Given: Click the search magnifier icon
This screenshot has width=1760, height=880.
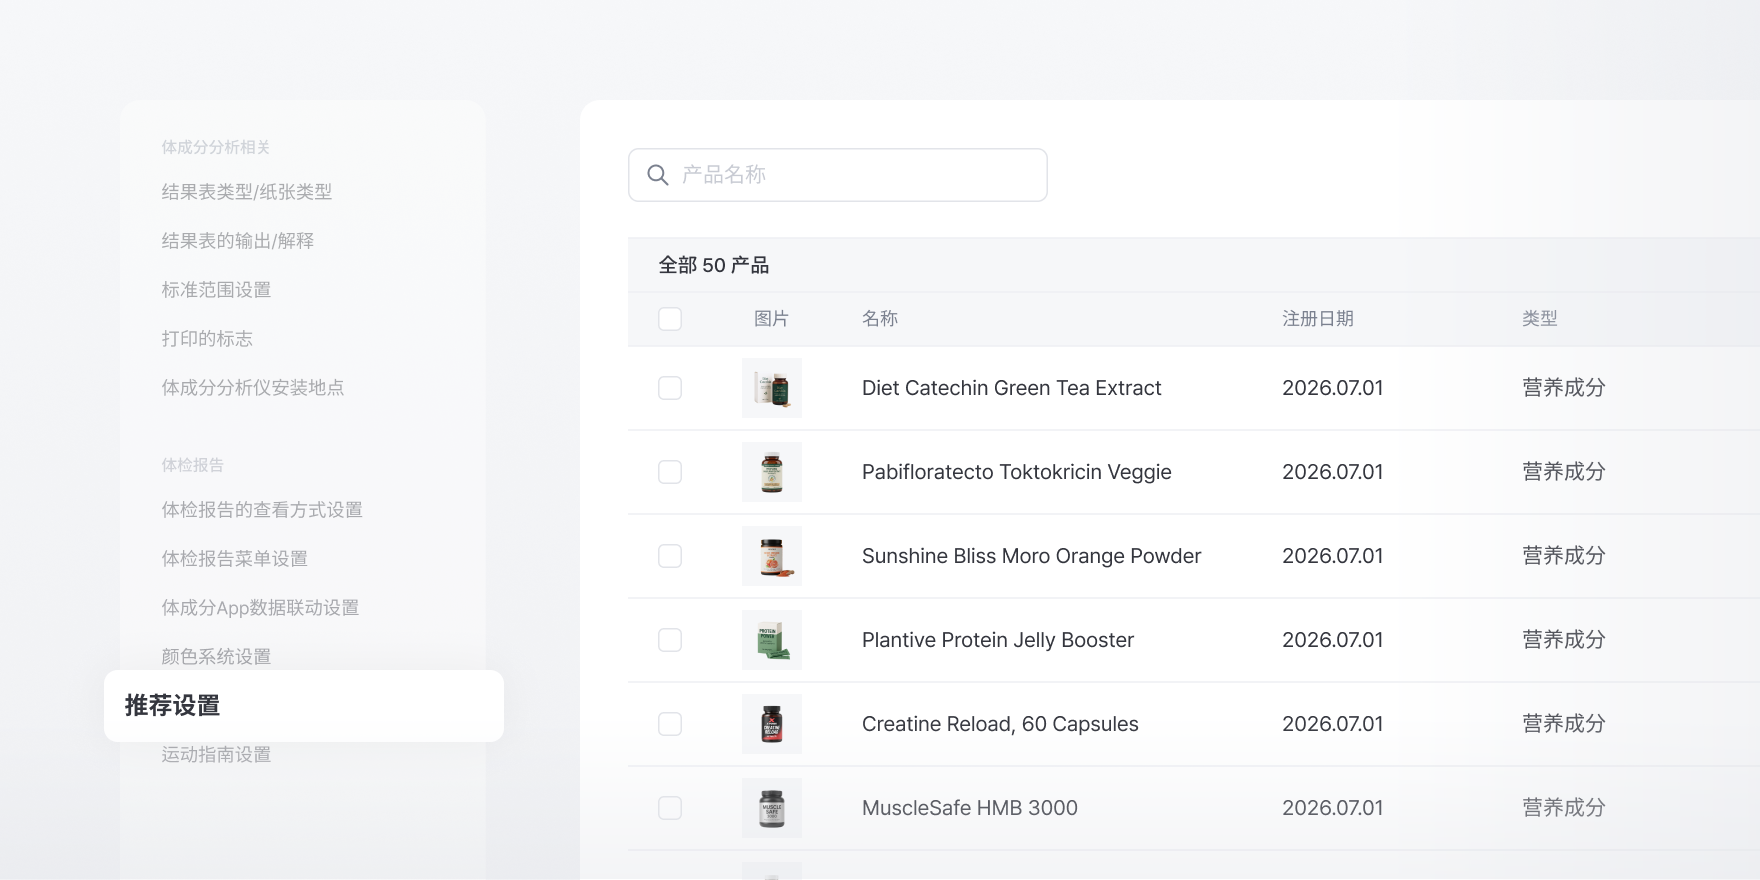Looking at the screenshot, I should click(657, 175).
